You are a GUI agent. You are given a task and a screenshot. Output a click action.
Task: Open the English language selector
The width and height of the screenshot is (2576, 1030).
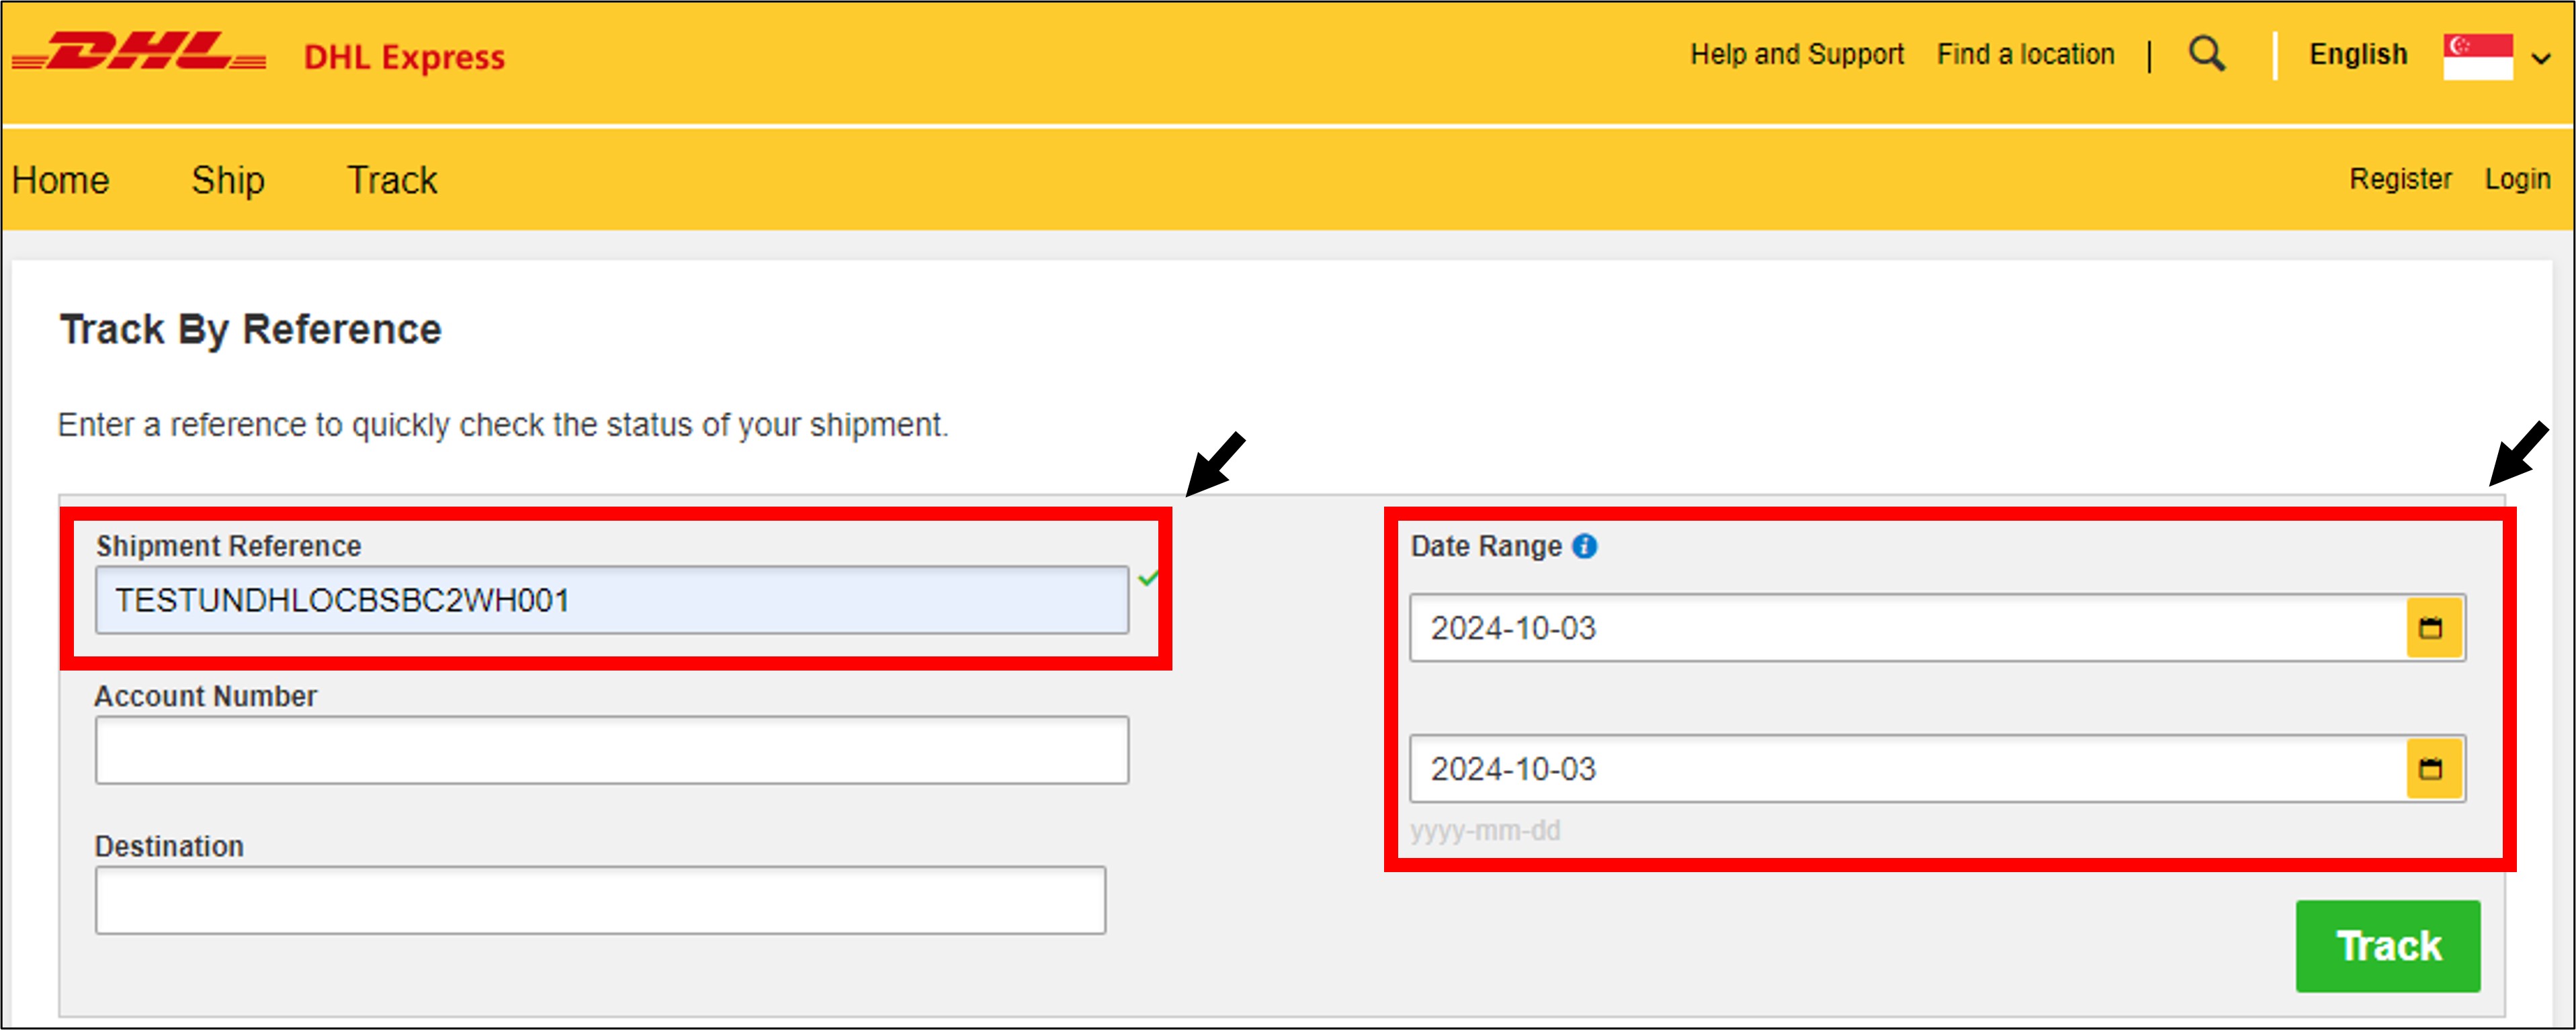[2357, 54]
